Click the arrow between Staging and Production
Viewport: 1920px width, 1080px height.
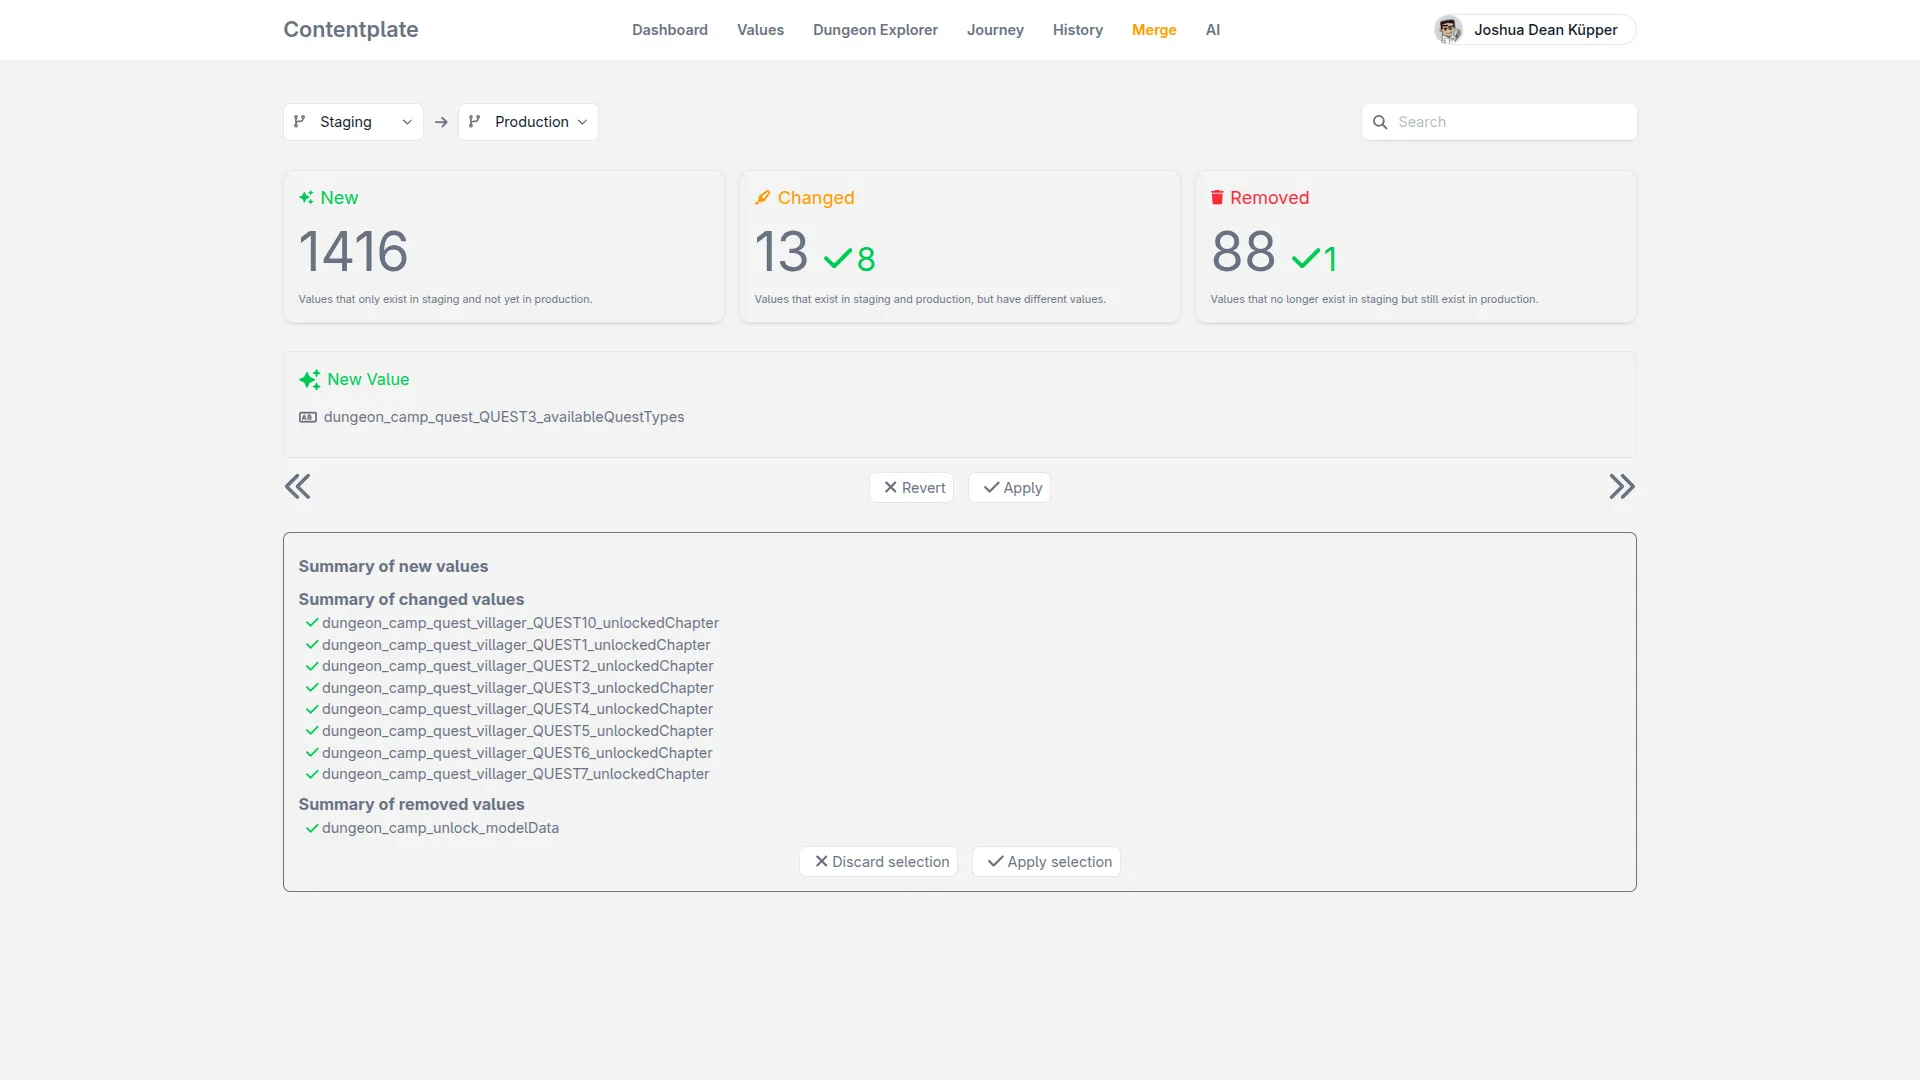point(441,122)
